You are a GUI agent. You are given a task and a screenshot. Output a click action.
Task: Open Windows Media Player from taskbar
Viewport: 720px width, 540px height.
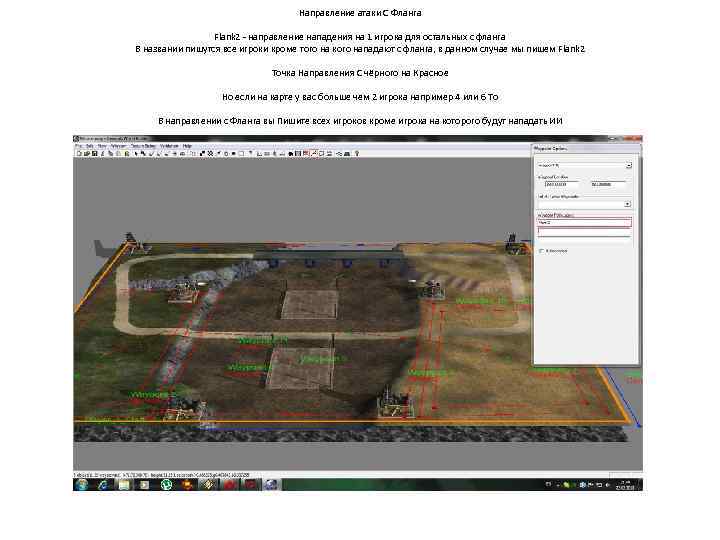(145, 485)
